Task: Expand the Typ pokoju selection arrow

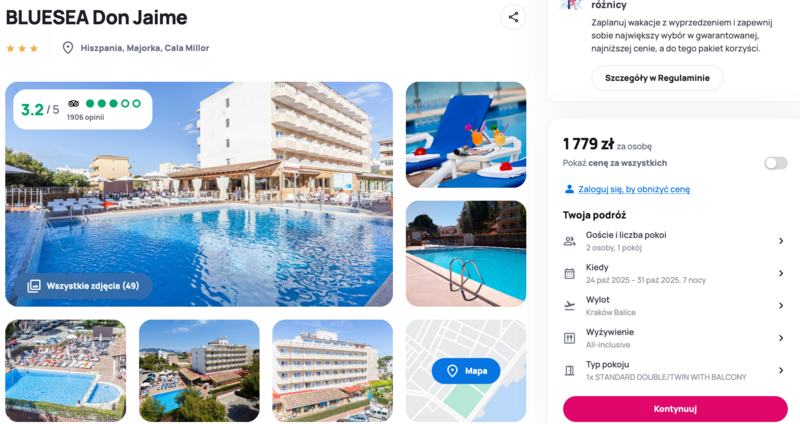Action: 781,370
